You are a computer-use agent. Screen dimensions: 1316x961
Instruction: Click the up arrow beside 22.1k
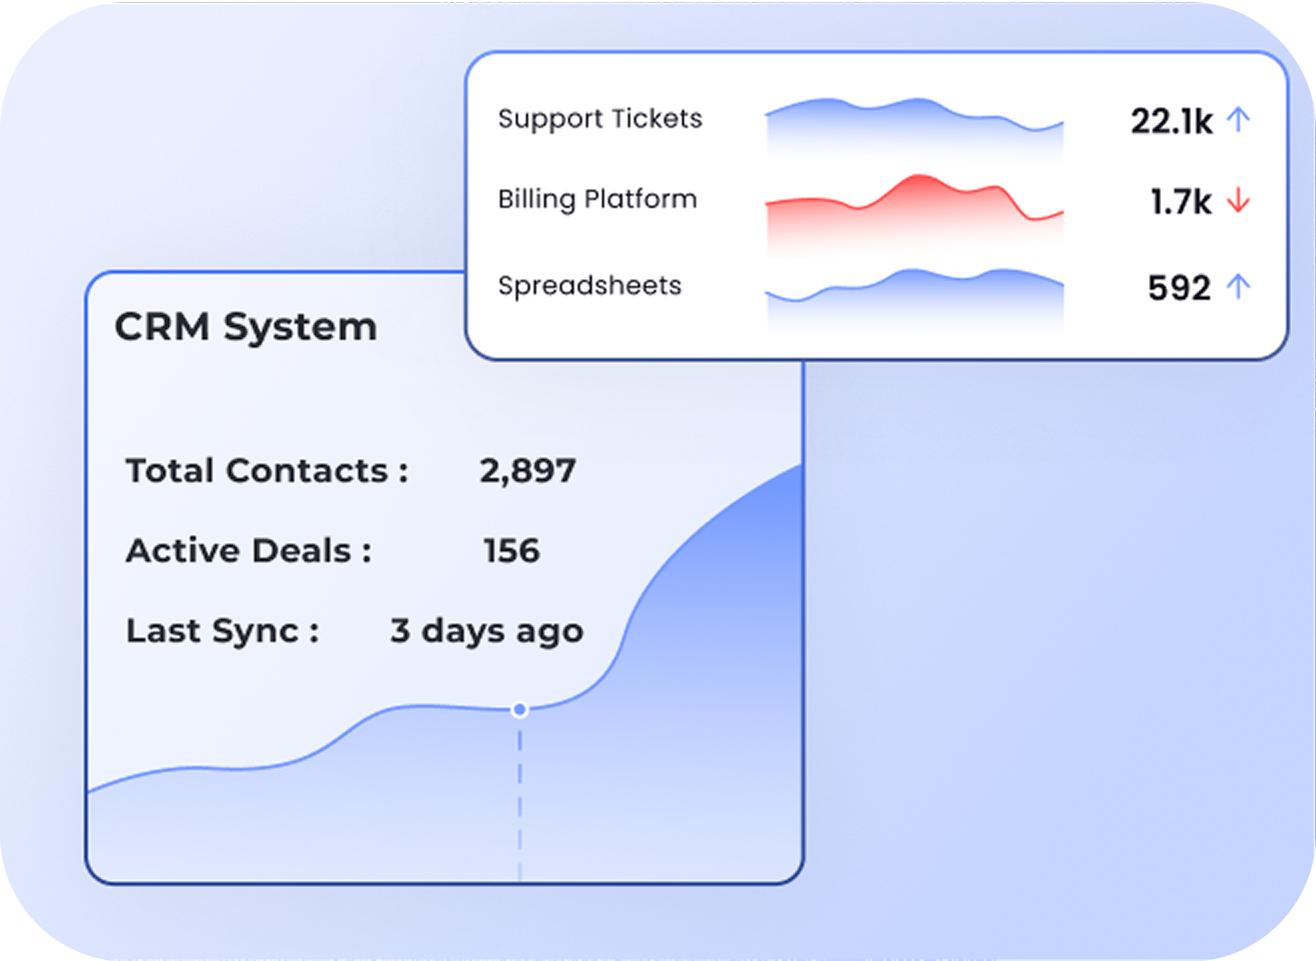pyautogui.click(x=1238, y=120)
